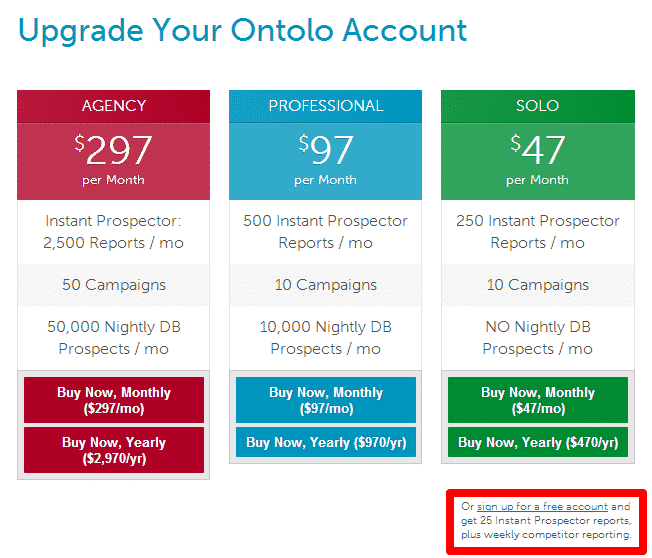
Task: Click the Upgrade Your Ontolo Account heading
Action: (242, 31)
